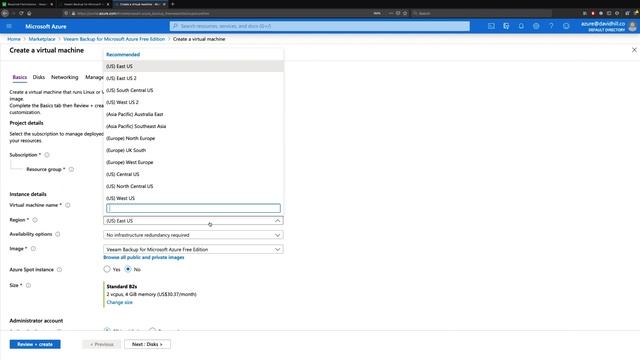This screenshot has width=640, height=360.
Task: Select No for Azure Spot instance
Action: pos(128,269)
